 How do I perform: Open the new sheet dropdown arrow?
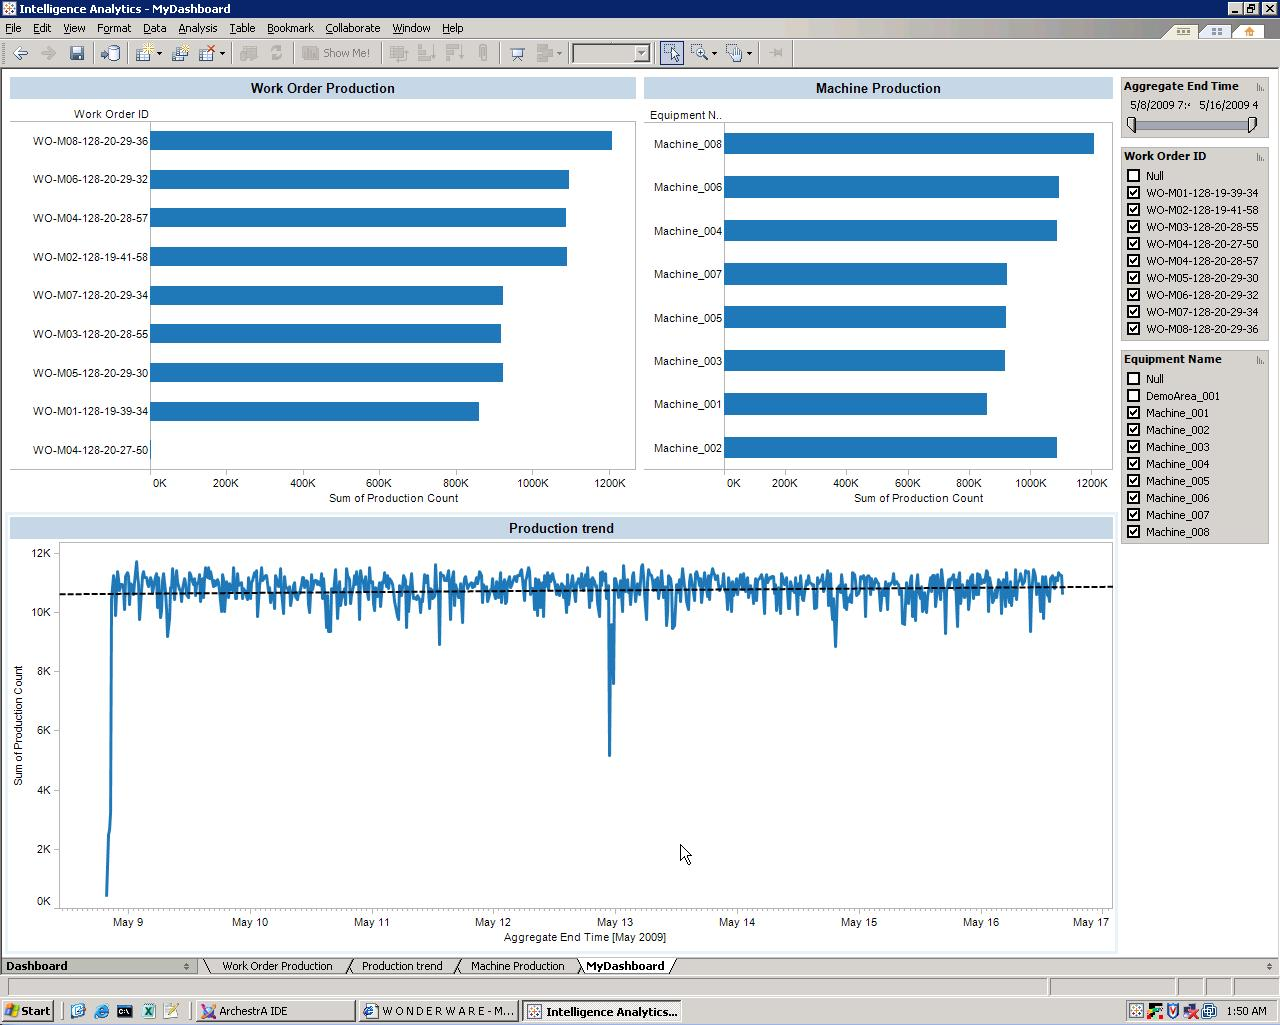pyautogui.click(x=159, y=53)
